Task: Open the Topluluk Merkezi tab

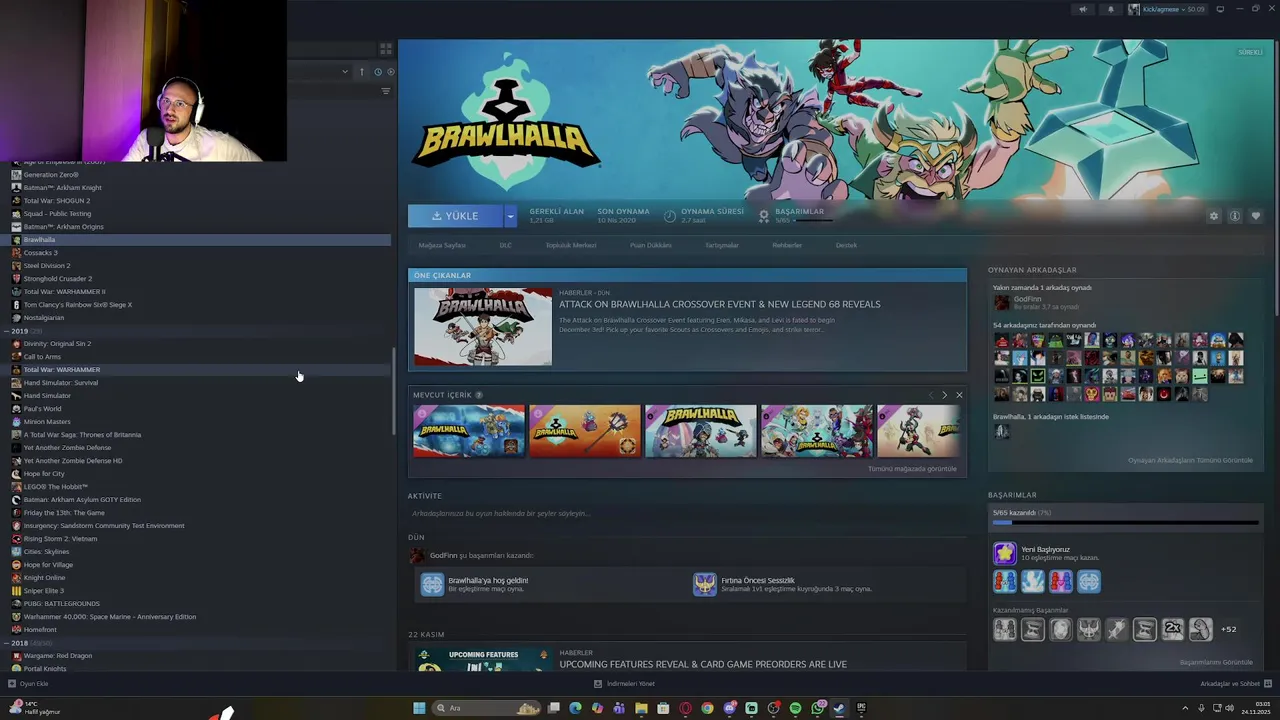Action: click(x=571, y=245)
